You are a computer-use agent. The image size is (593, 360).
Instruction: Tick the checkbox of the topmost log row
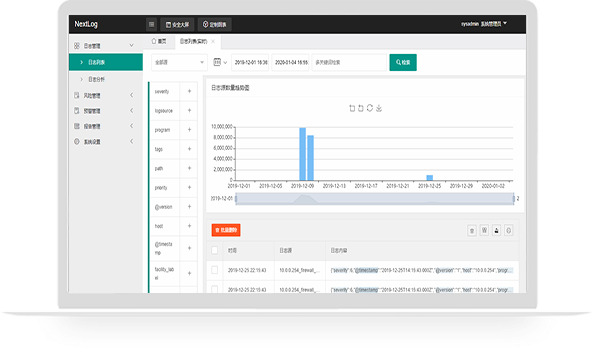click(214, 270)
